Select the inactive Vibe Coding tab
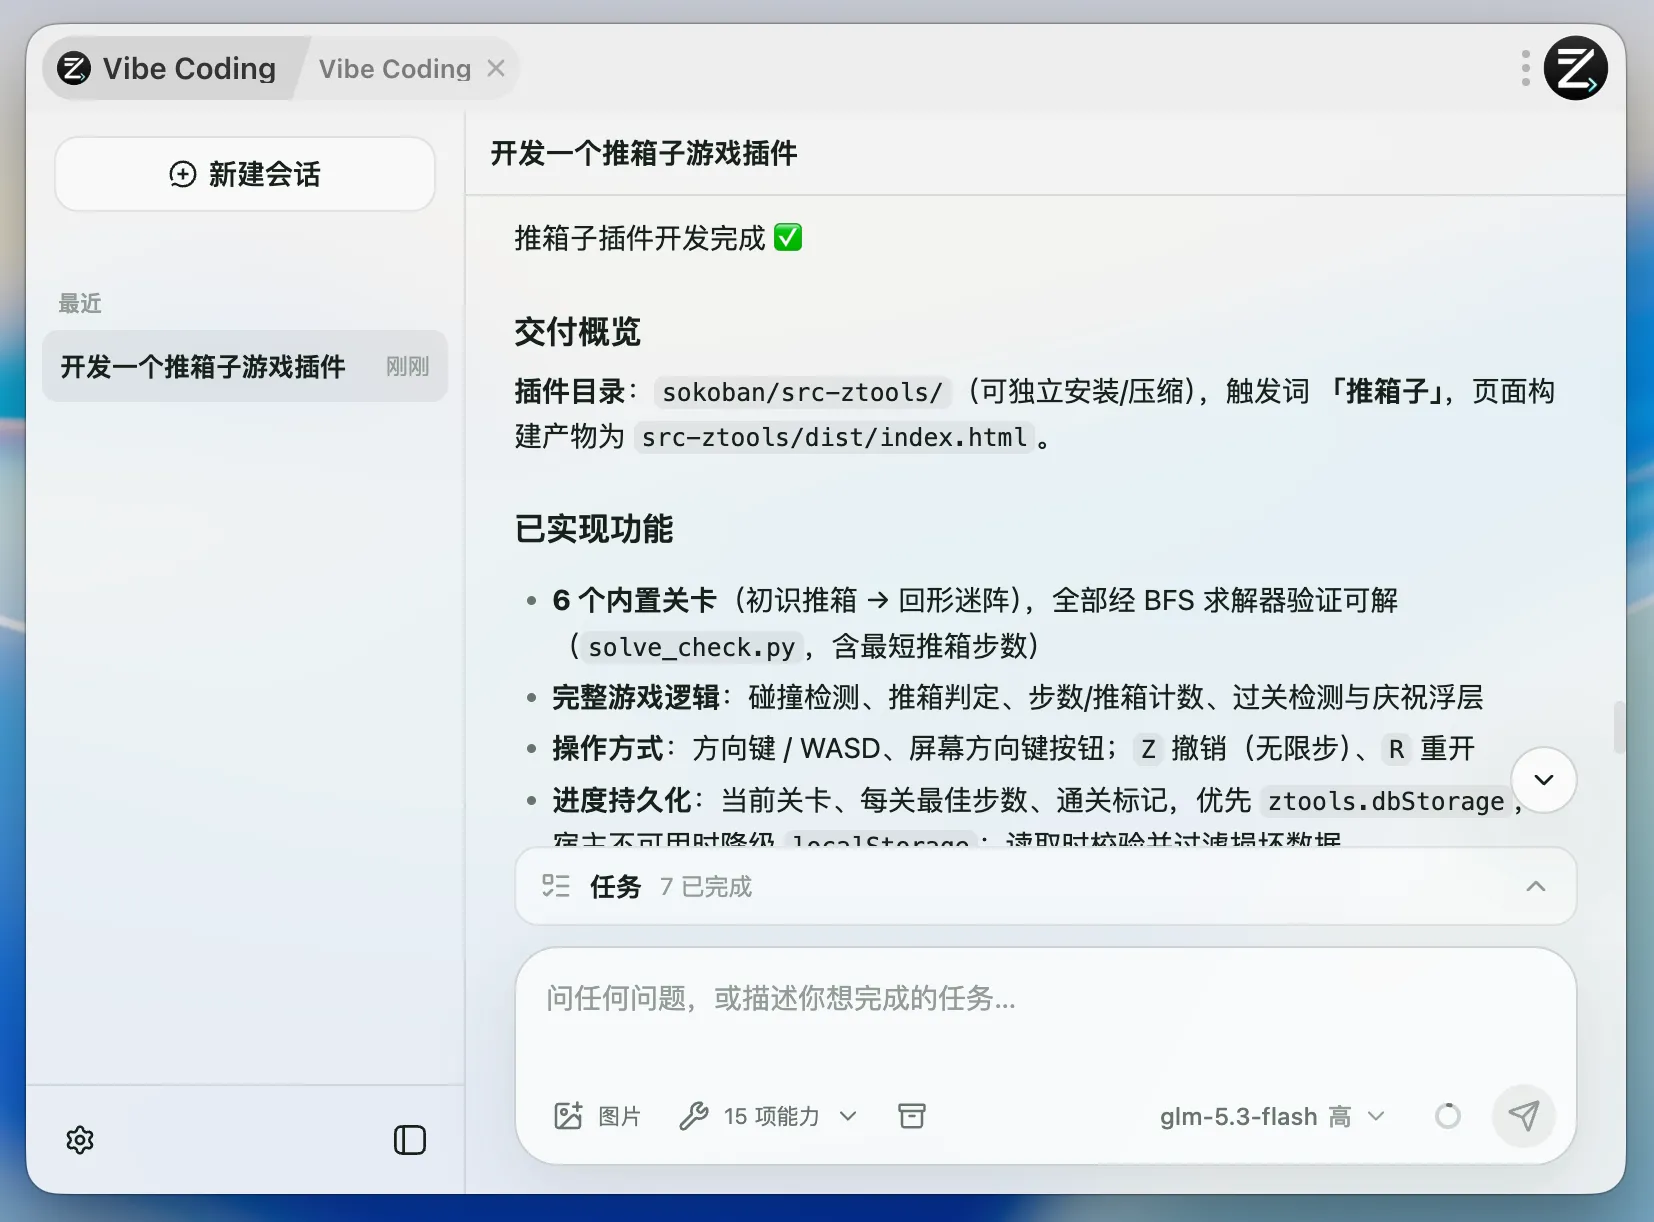Image resolution: width=1654 pixels, height=1222 pixels. click(395, 69)
